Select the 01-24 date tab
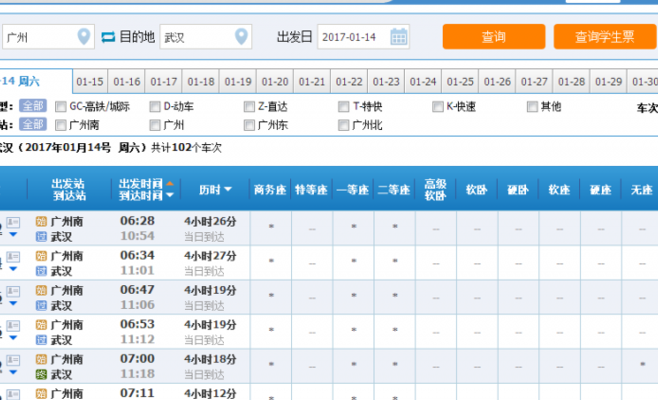The width and height of the screenshot is (658, 400). click(423, 81)
